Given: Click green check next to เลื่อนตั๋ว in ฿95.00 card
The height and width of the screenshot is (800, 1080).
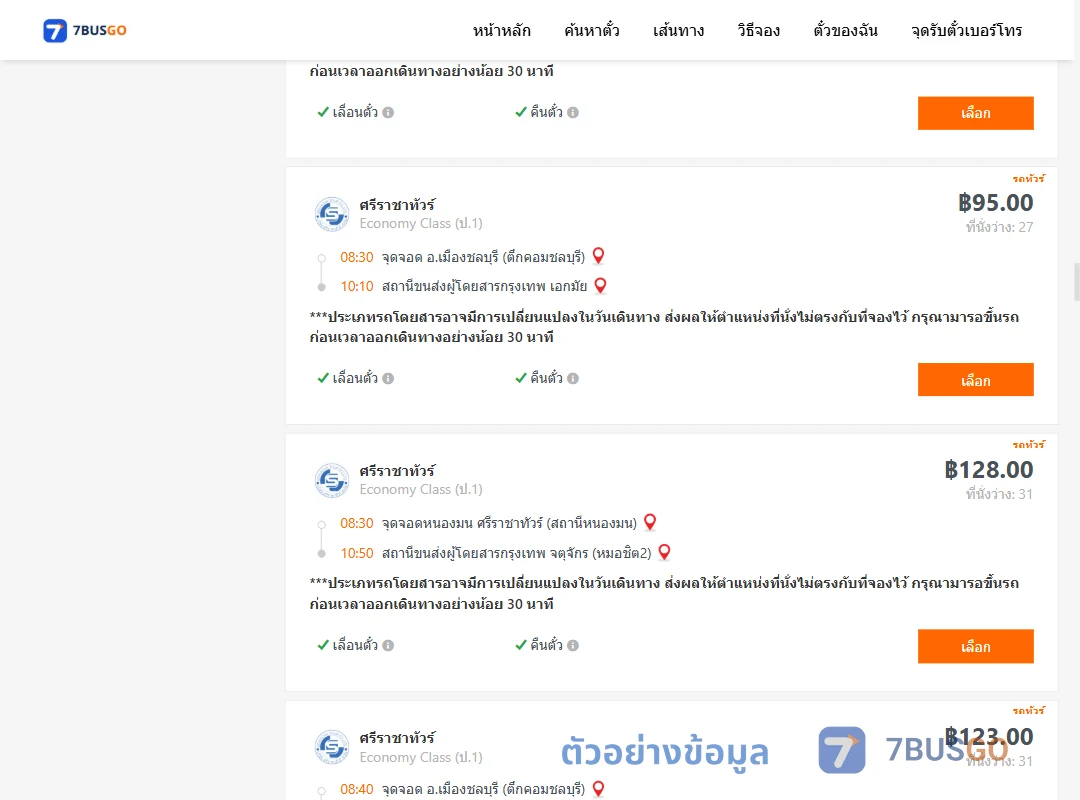Looking at the screenshot, I should [322, 378].
